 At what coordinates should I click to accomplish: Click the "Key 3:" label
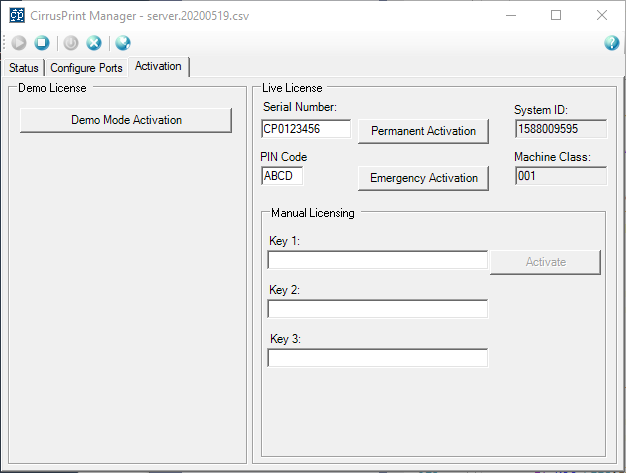pyautogui.click(x=285, y=339)
